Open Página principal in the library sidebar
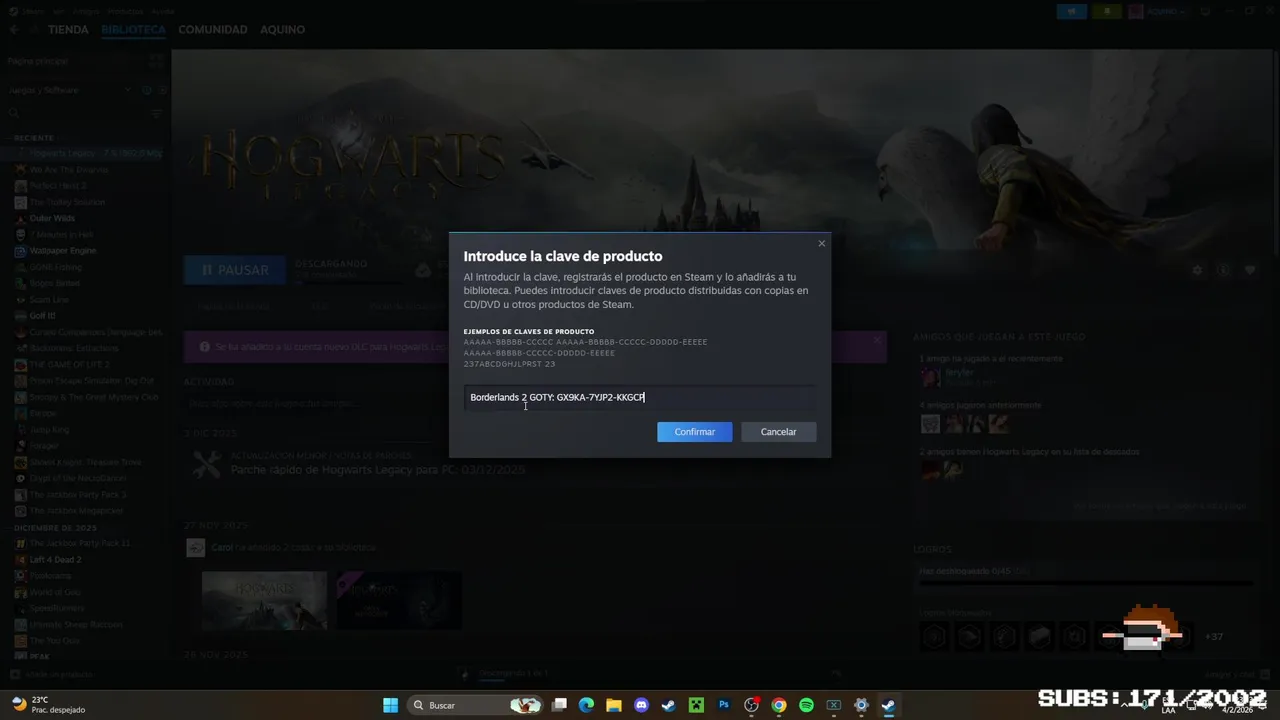Screen dimensions: 1280x720 (38, 61)
